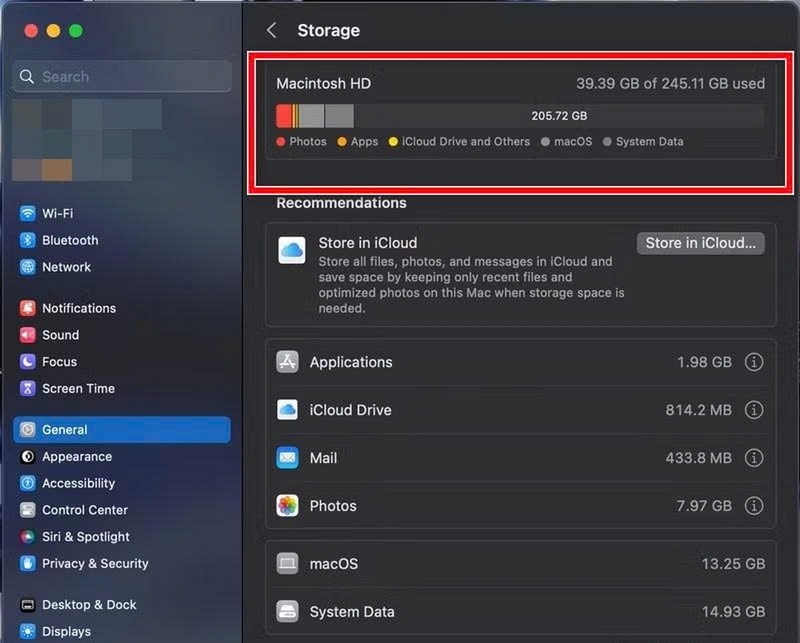Image resolution: width=800 pixels, height=643 pixels.
Task: Click the Appearance icon
Action: pyautogui.click(x=28, y=456)
